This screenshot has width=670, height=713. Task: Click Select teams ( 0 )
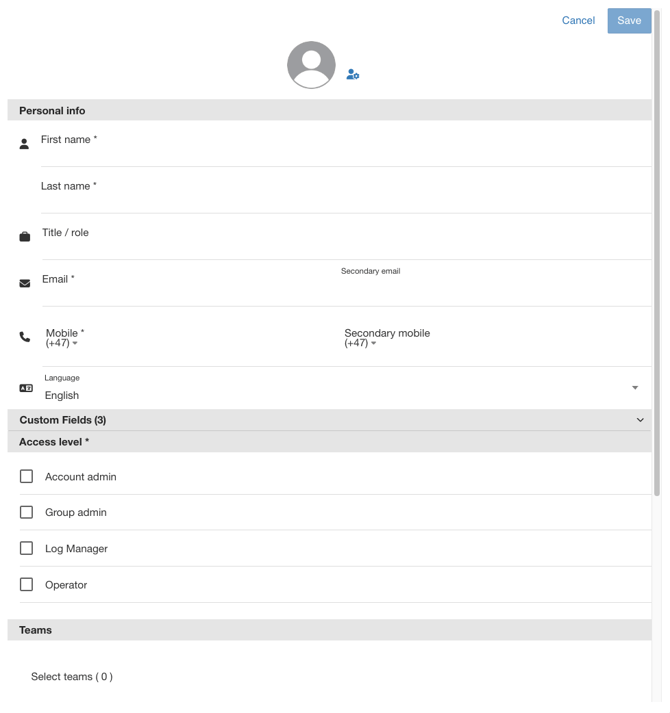coord(72,677)
